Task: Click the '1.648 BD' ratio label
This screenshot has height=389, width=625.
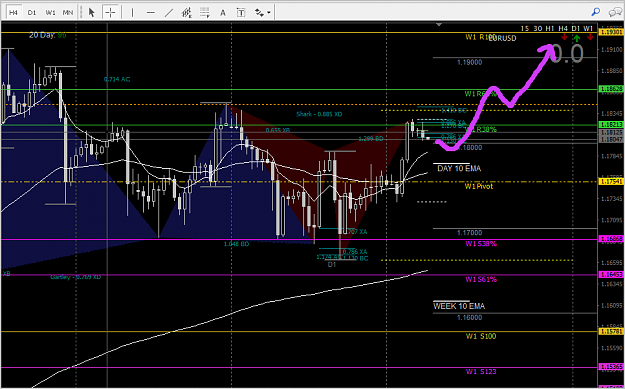Action: click(236, 244)
